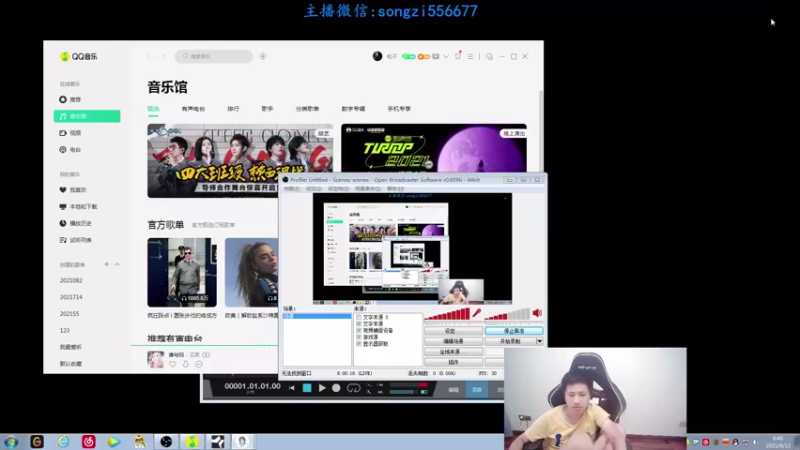Viewport: 800px width, 450px height.
Task: Select 音乐馆 in the sidebar
Action: point(87,116)
